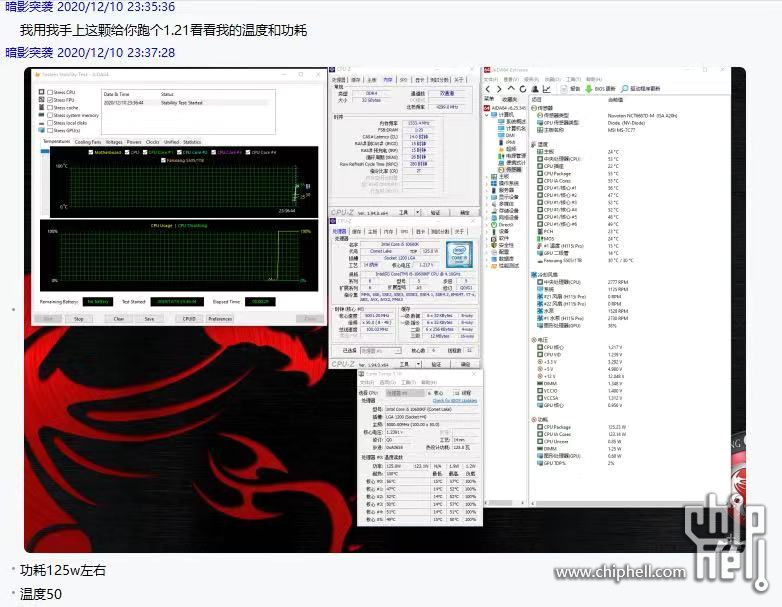Click Save button in stability test

149,319
